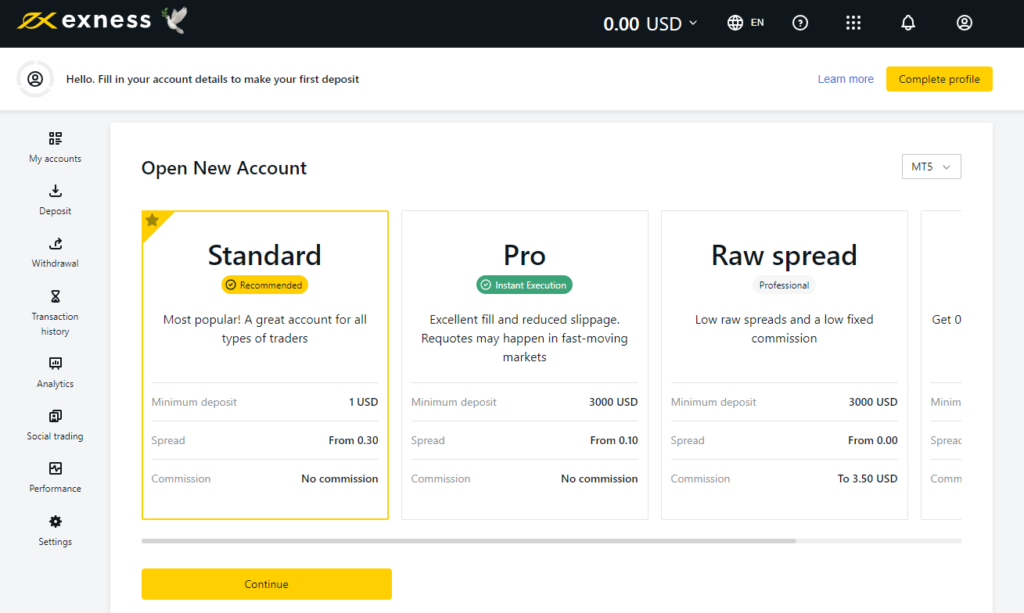Open the language globe selector
This screenshot has height=613, width=1024.
[735, 23]
